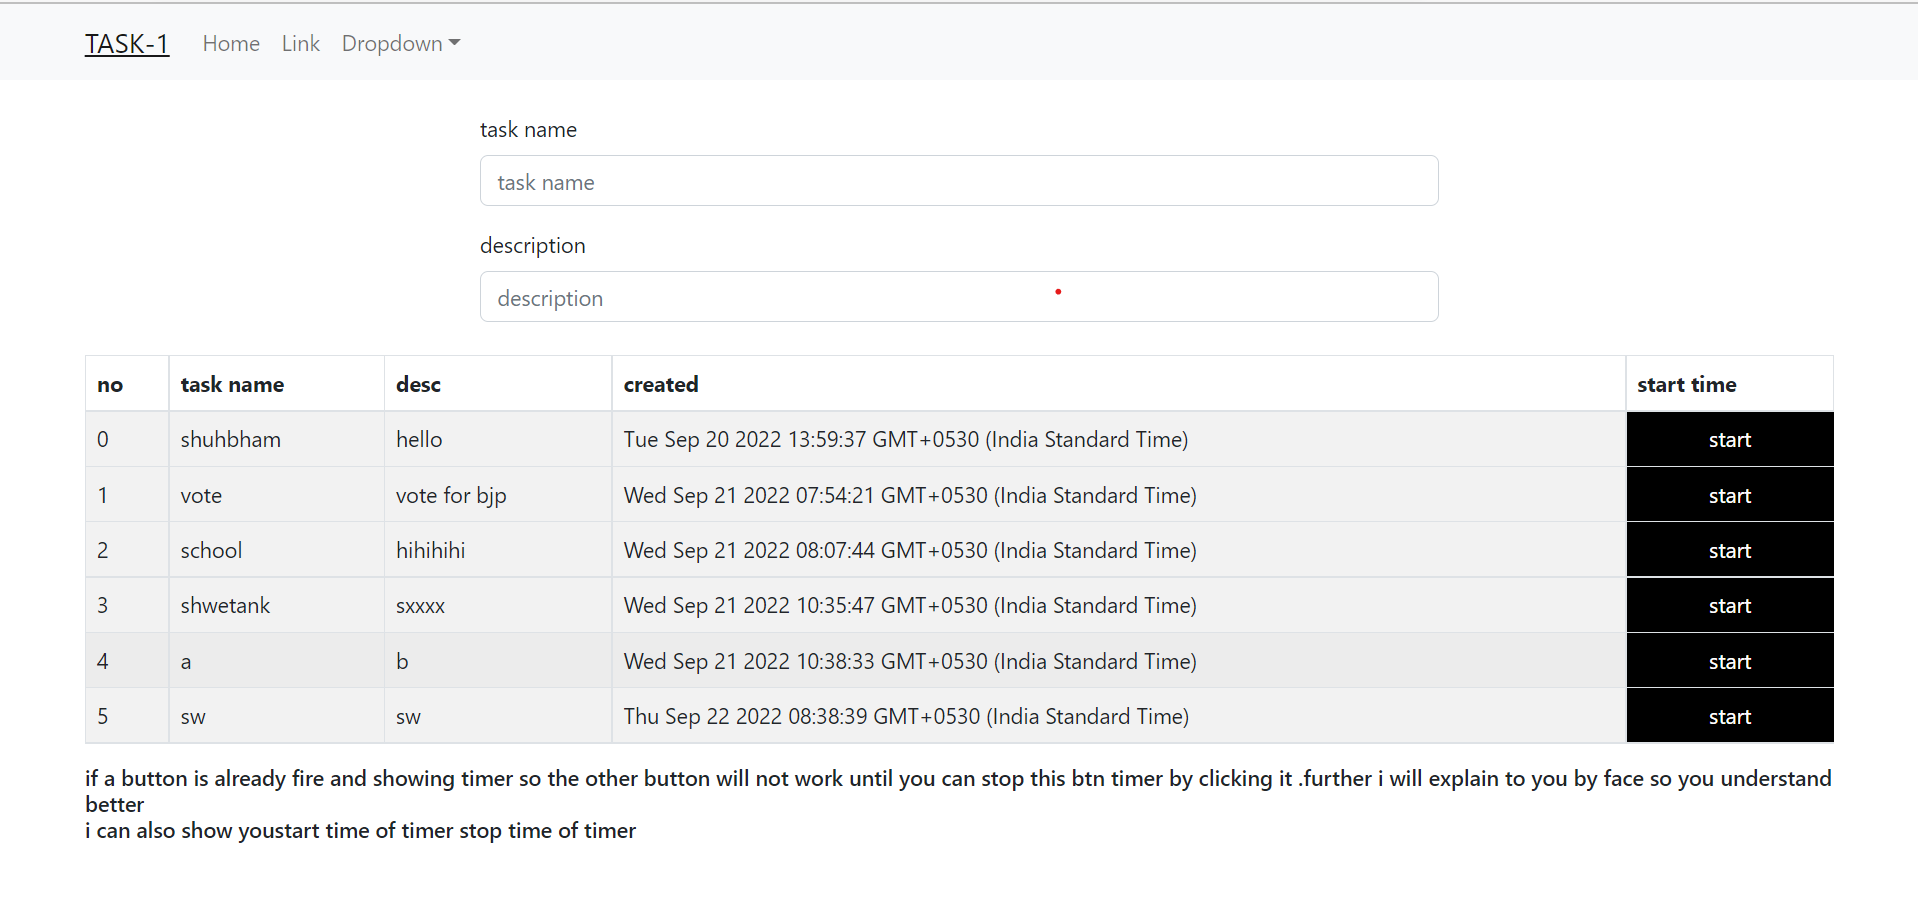Image resolution: width=1918 pixels, height=898 pixels.
Task: Click the description input field
Action: pyautogui.click(x=958, y=297)
